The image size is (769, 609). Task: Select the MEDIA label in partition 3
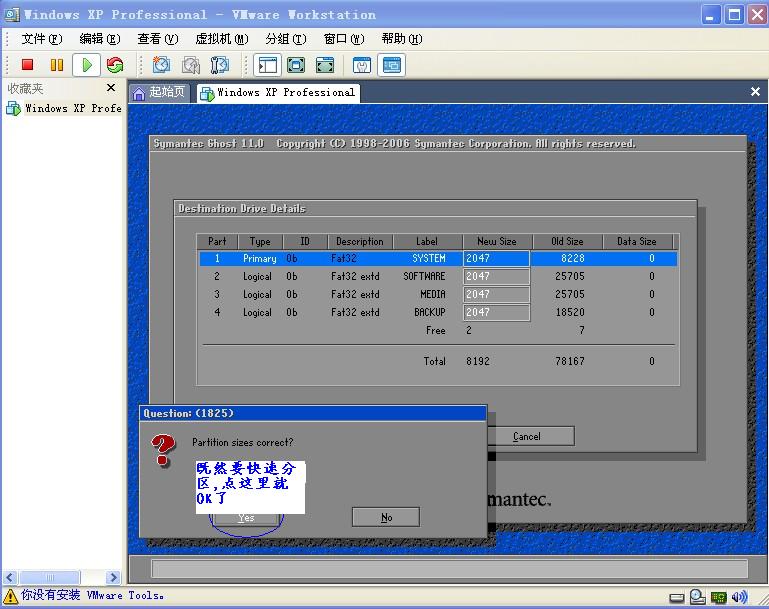coord(433,294)
